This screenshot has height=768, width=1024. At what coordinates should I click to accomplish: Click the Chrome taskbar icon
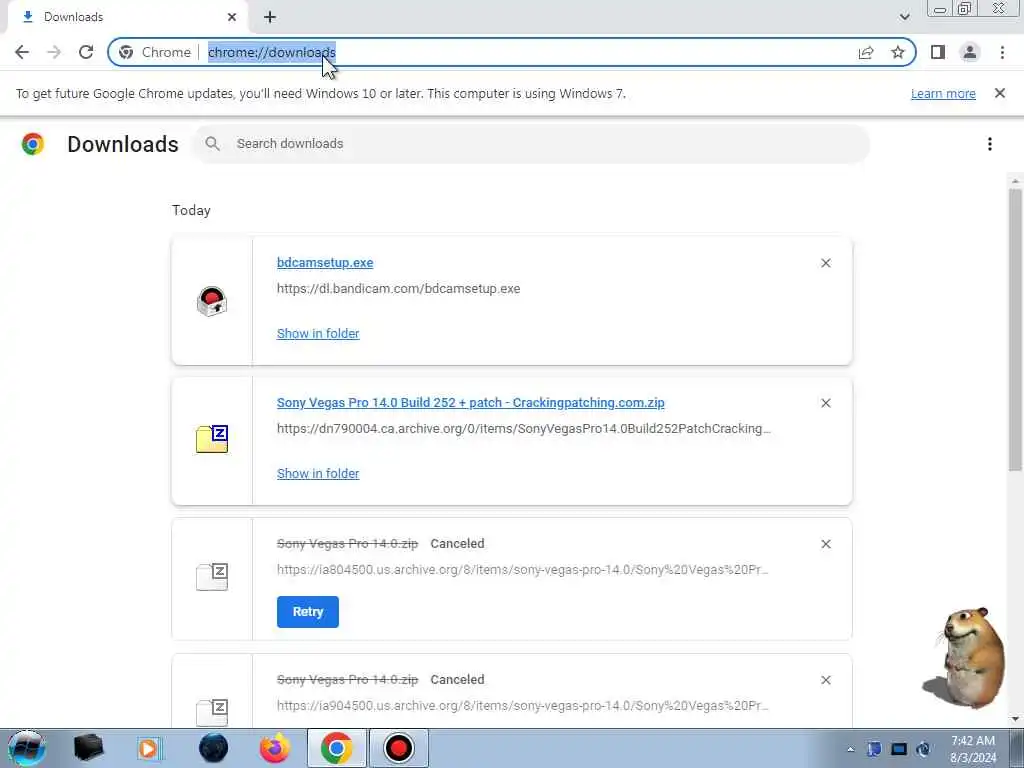(336, 748)
